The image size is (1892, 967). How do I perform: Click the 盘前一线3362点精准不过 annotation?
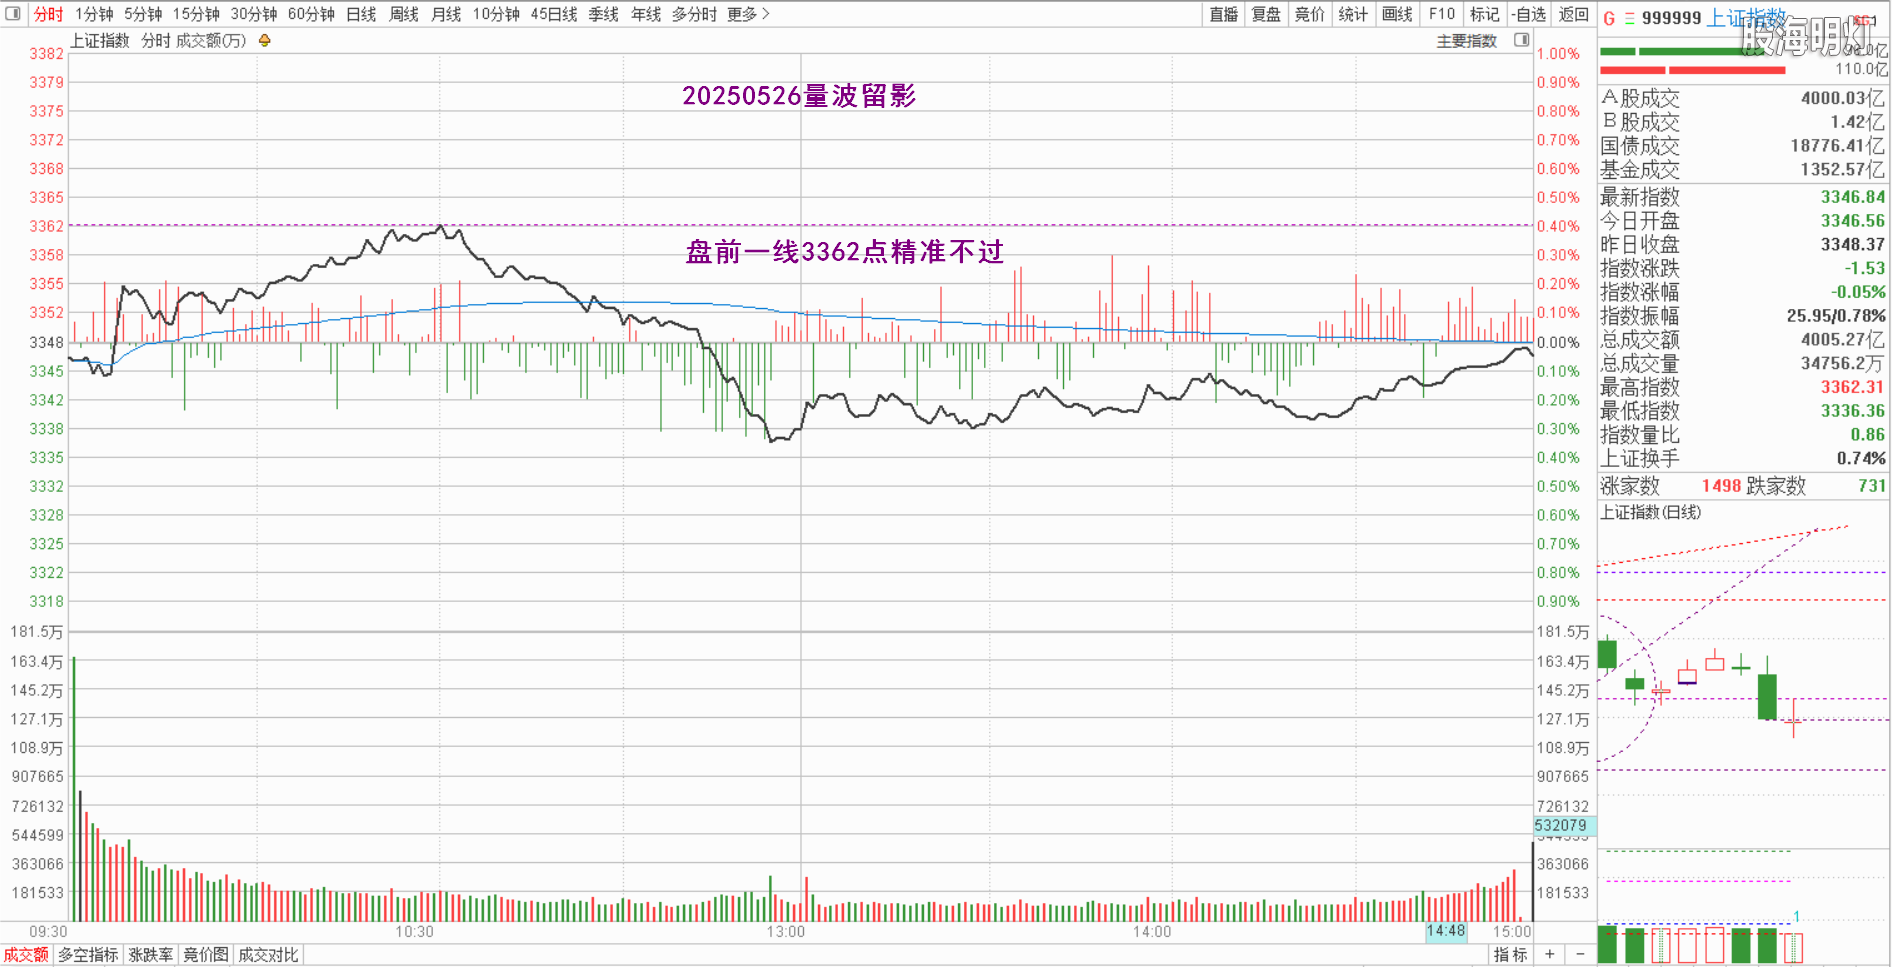coord(844,252)
